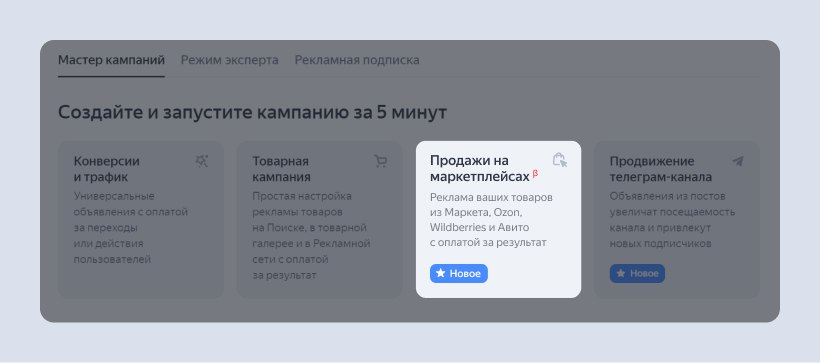820x363 pixels.
Task: Switch to the Мастер кампаний tab
Action: 111,60
